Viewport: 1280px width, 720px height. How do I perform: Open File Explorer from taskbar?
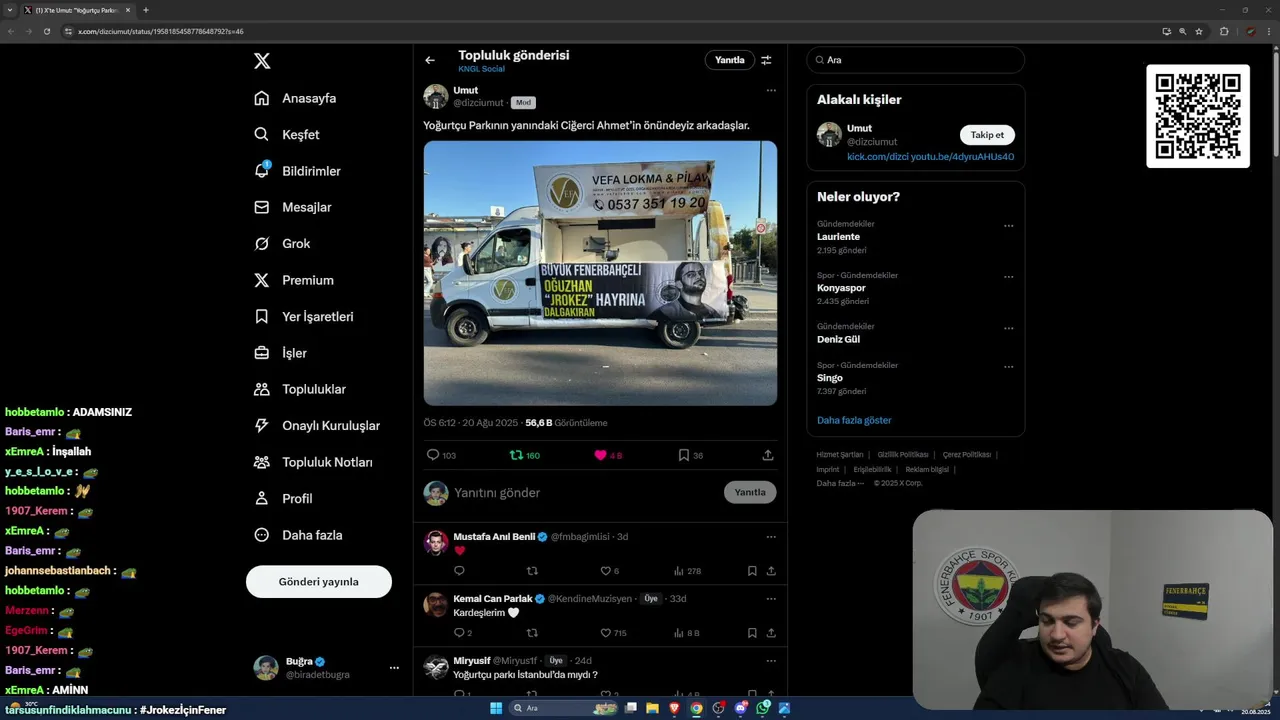pyautogui.click(x=652, y=708)
